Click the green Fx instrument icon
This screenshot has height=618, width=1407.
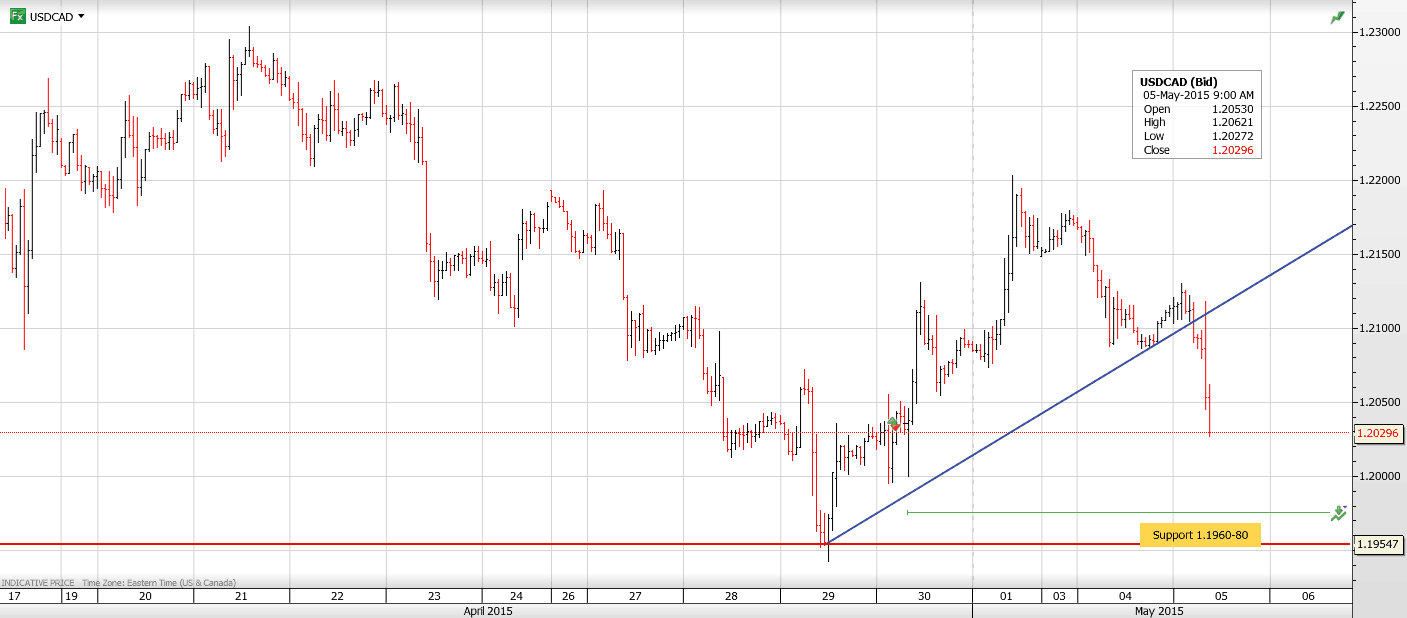point(16,16)
